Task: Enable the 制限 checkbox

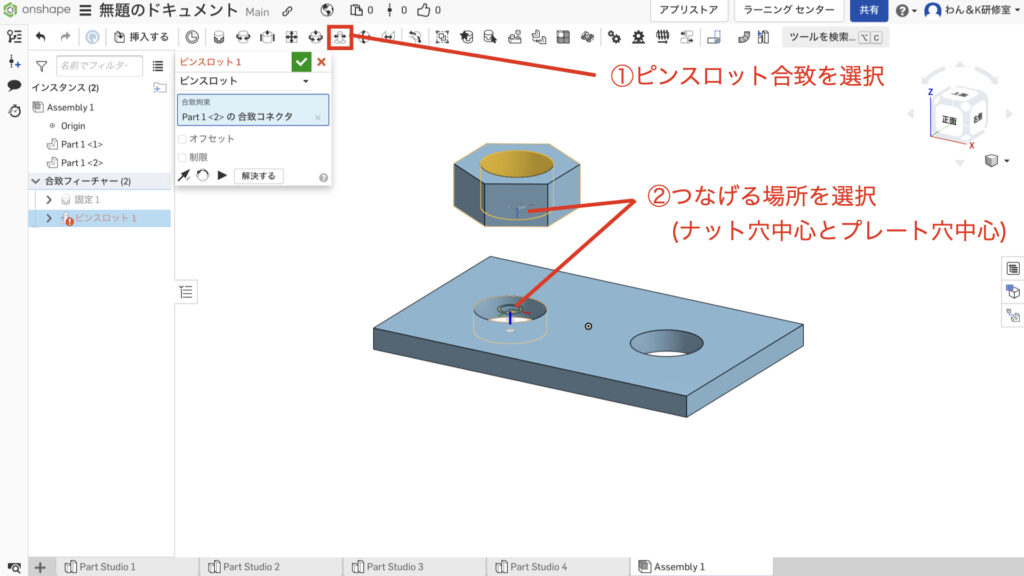Action: 182,157
